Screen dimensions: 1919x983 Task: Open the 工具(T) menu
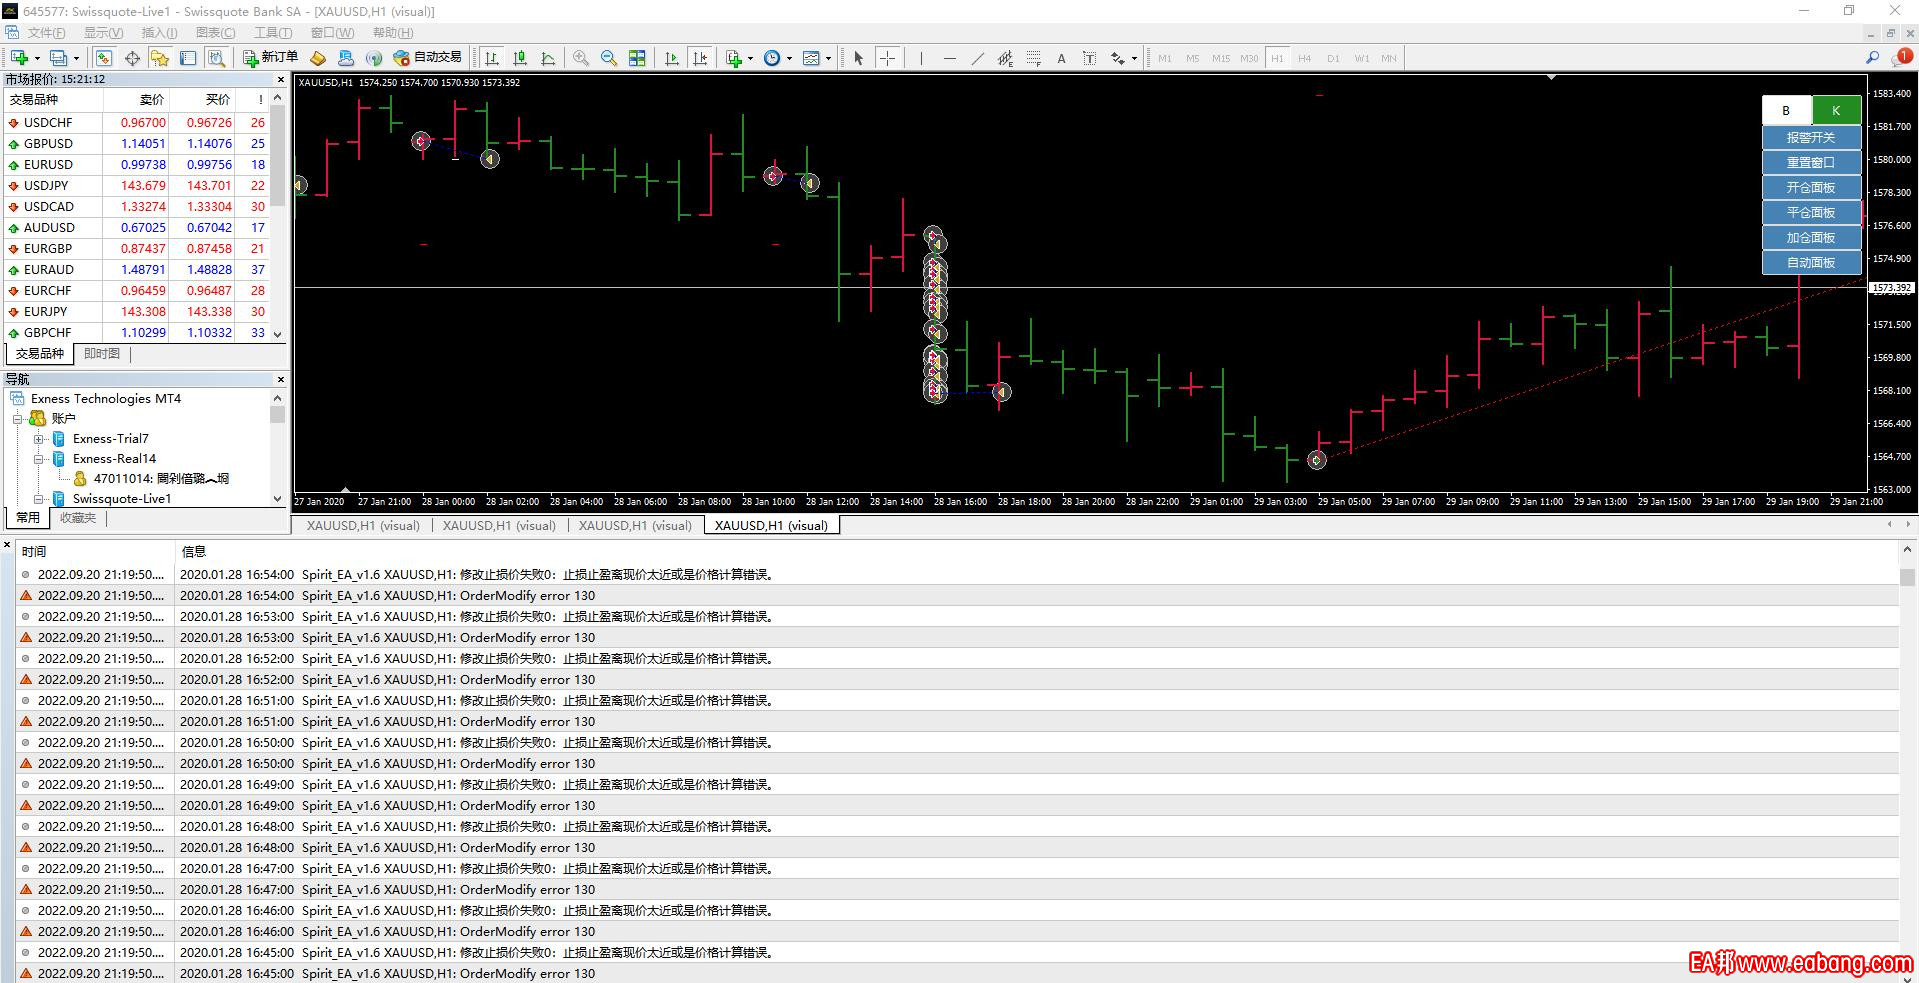[x=272, y=33]
